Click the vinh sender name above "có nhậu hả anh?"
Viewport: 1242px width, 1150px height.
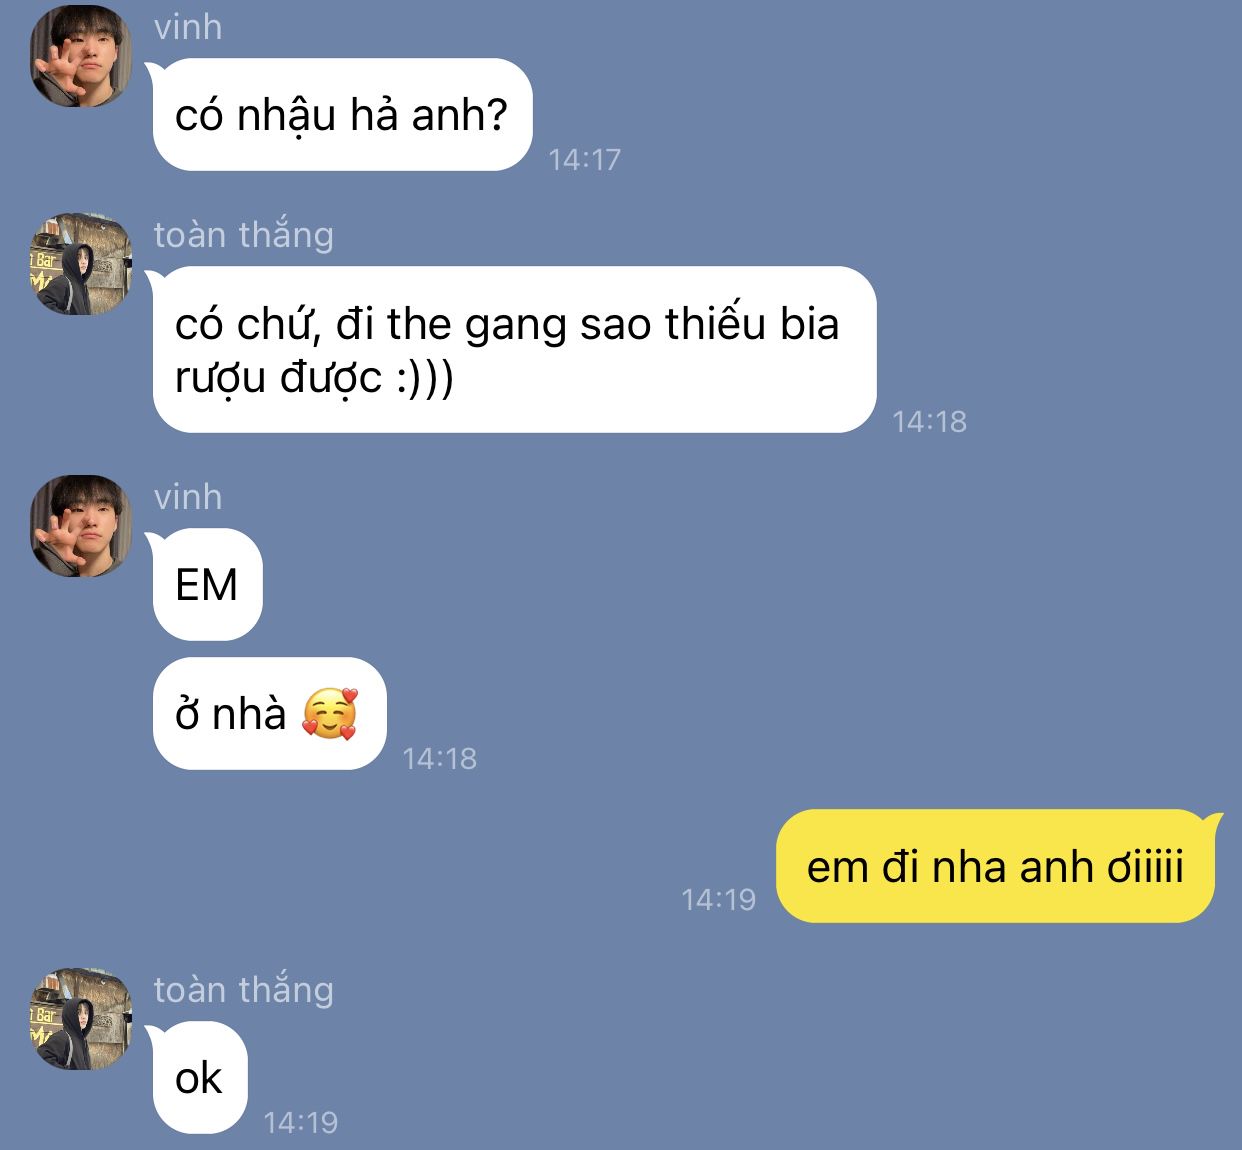[x=188, y=27]
